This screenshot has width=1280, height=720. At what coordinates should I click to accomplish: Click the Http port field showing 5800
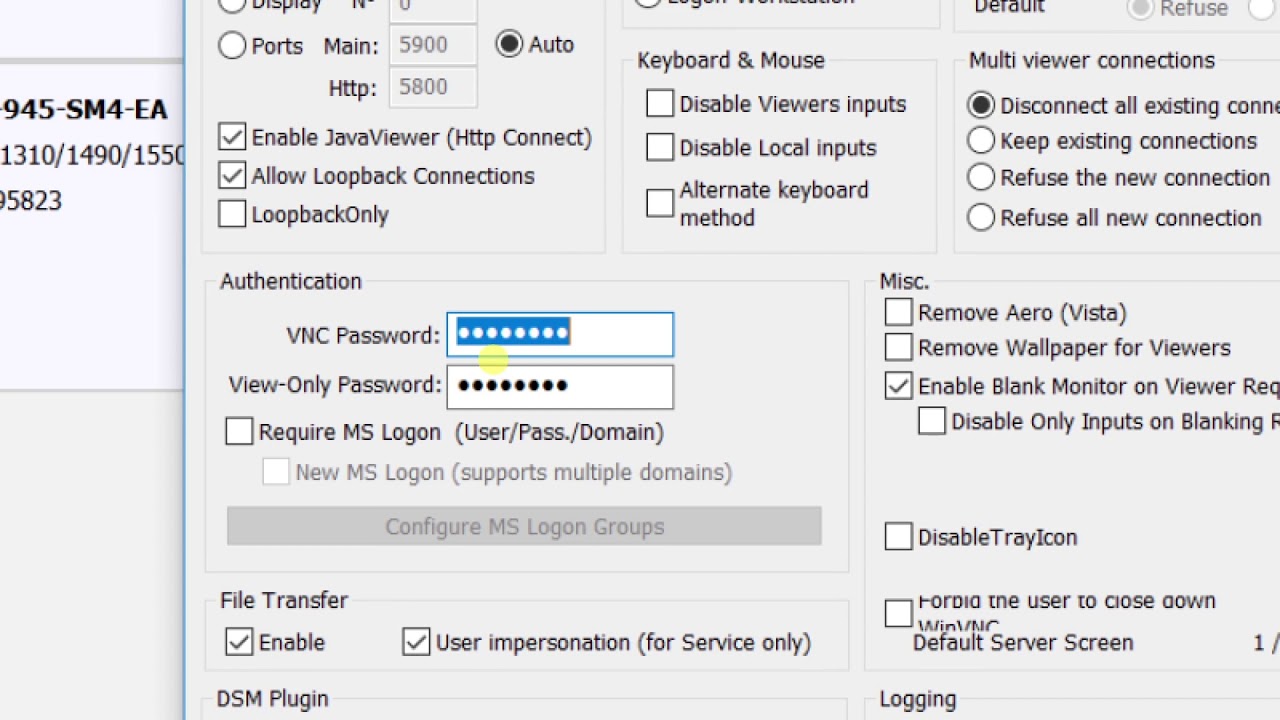433,87
